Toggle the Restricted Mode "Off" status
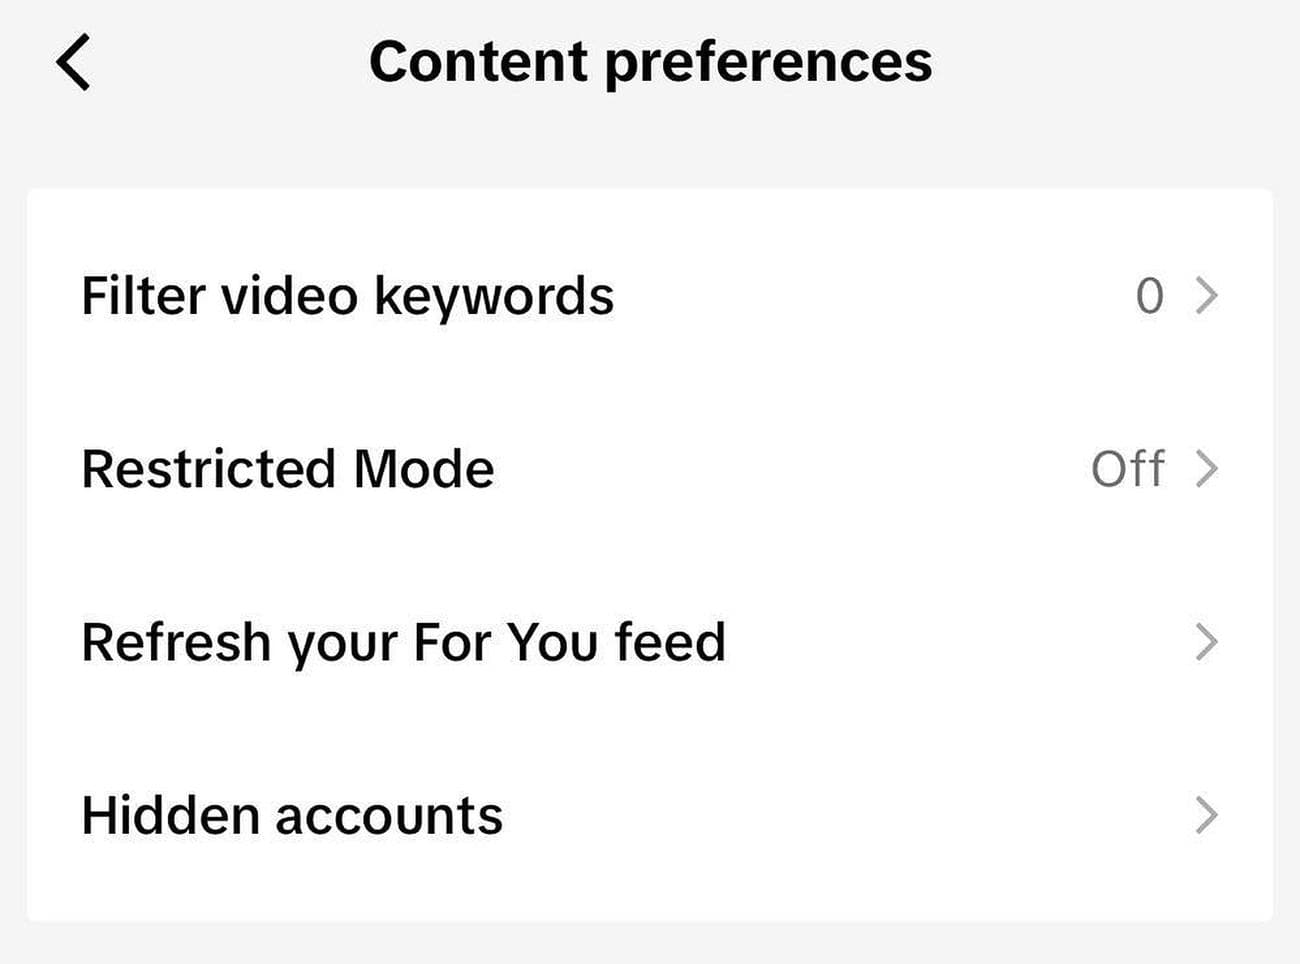This screenshot has height=964, width=1300. [x=1128, y=469]
